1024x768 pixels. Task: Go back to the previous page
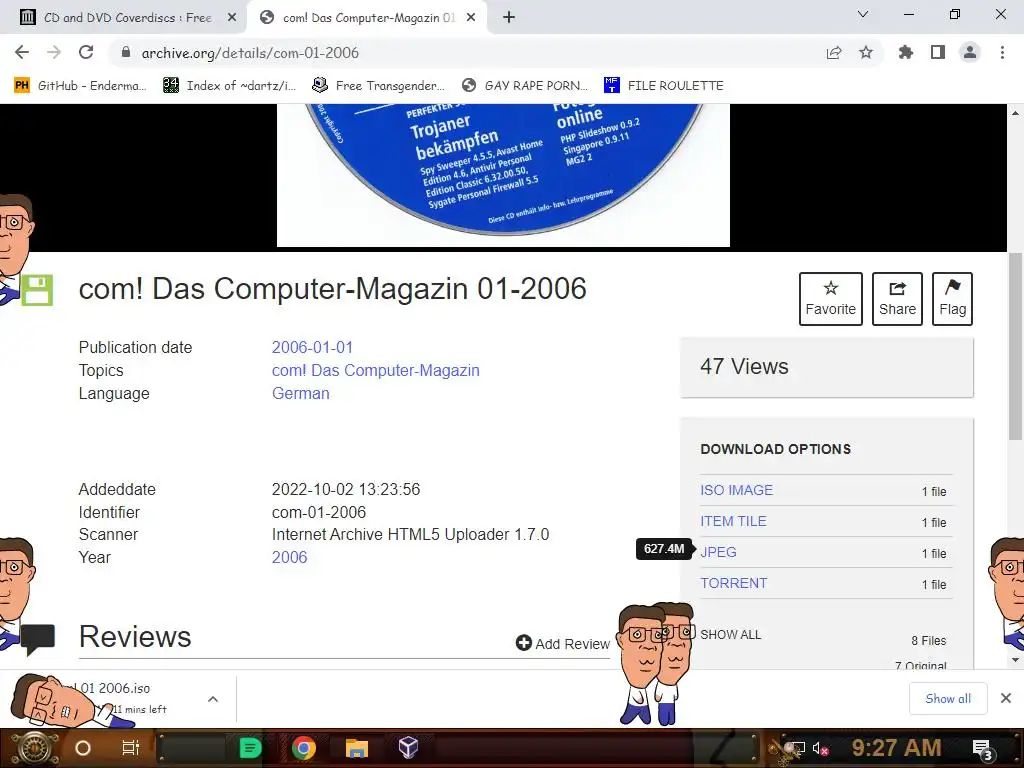22,52
